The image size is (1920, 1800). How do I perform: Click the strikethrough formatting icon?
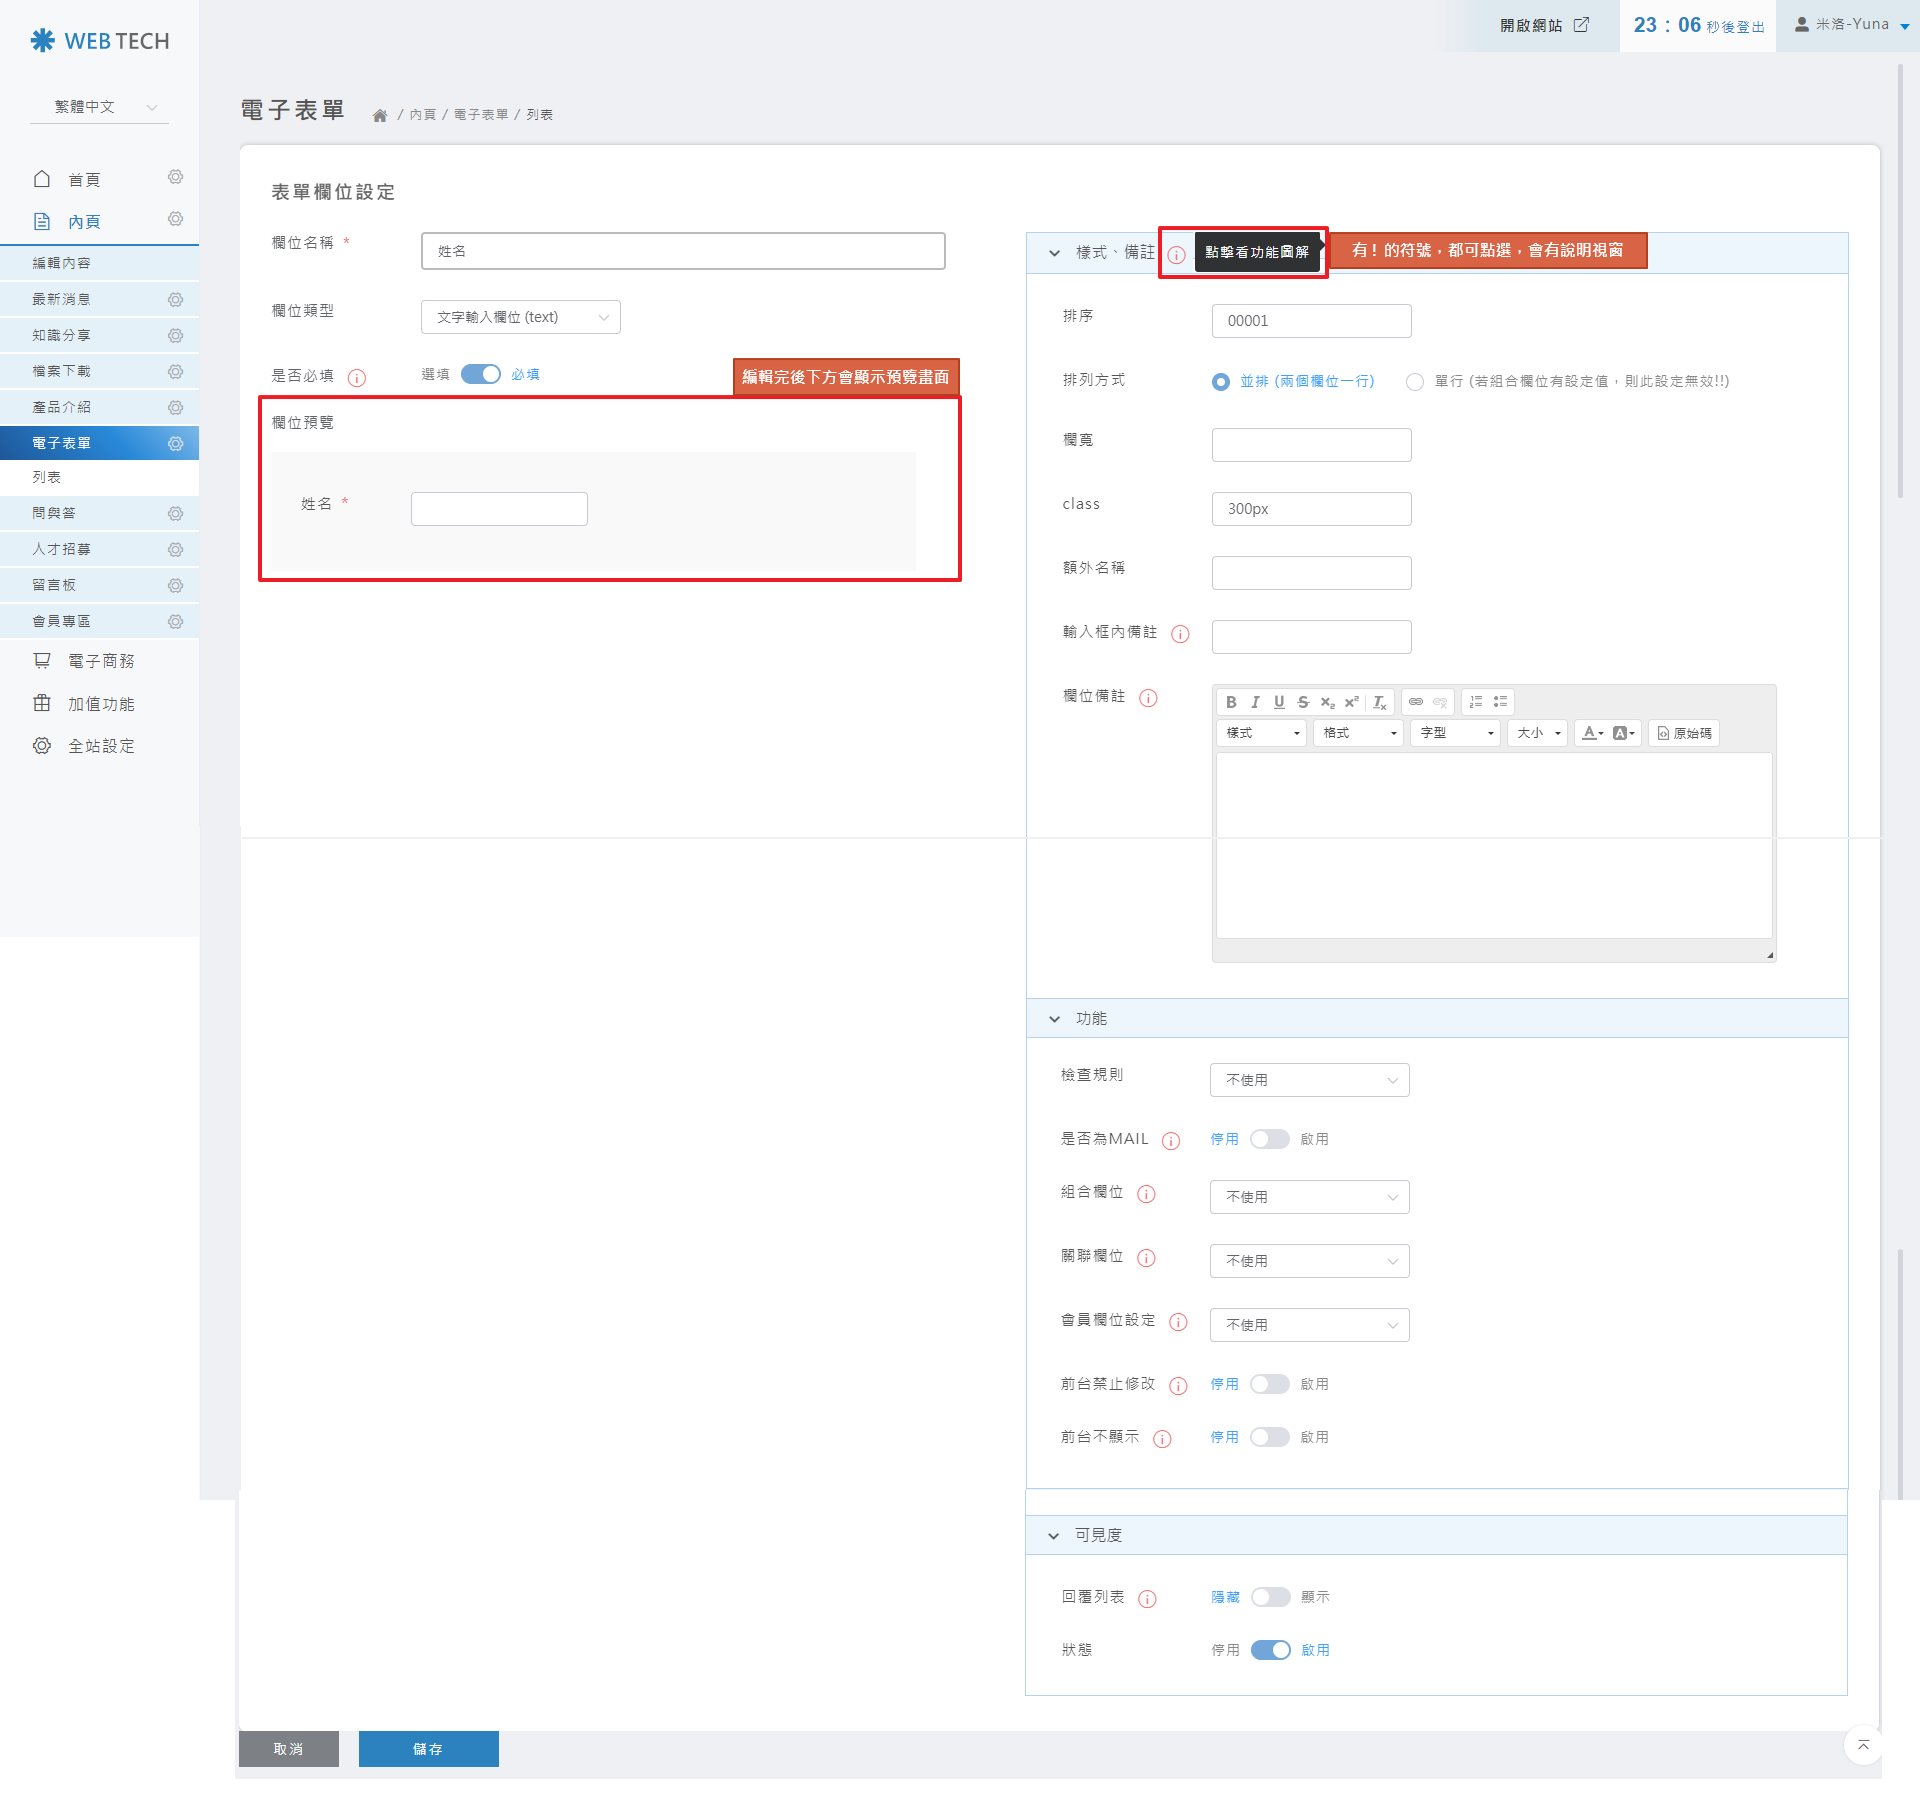click(1303, 702)
